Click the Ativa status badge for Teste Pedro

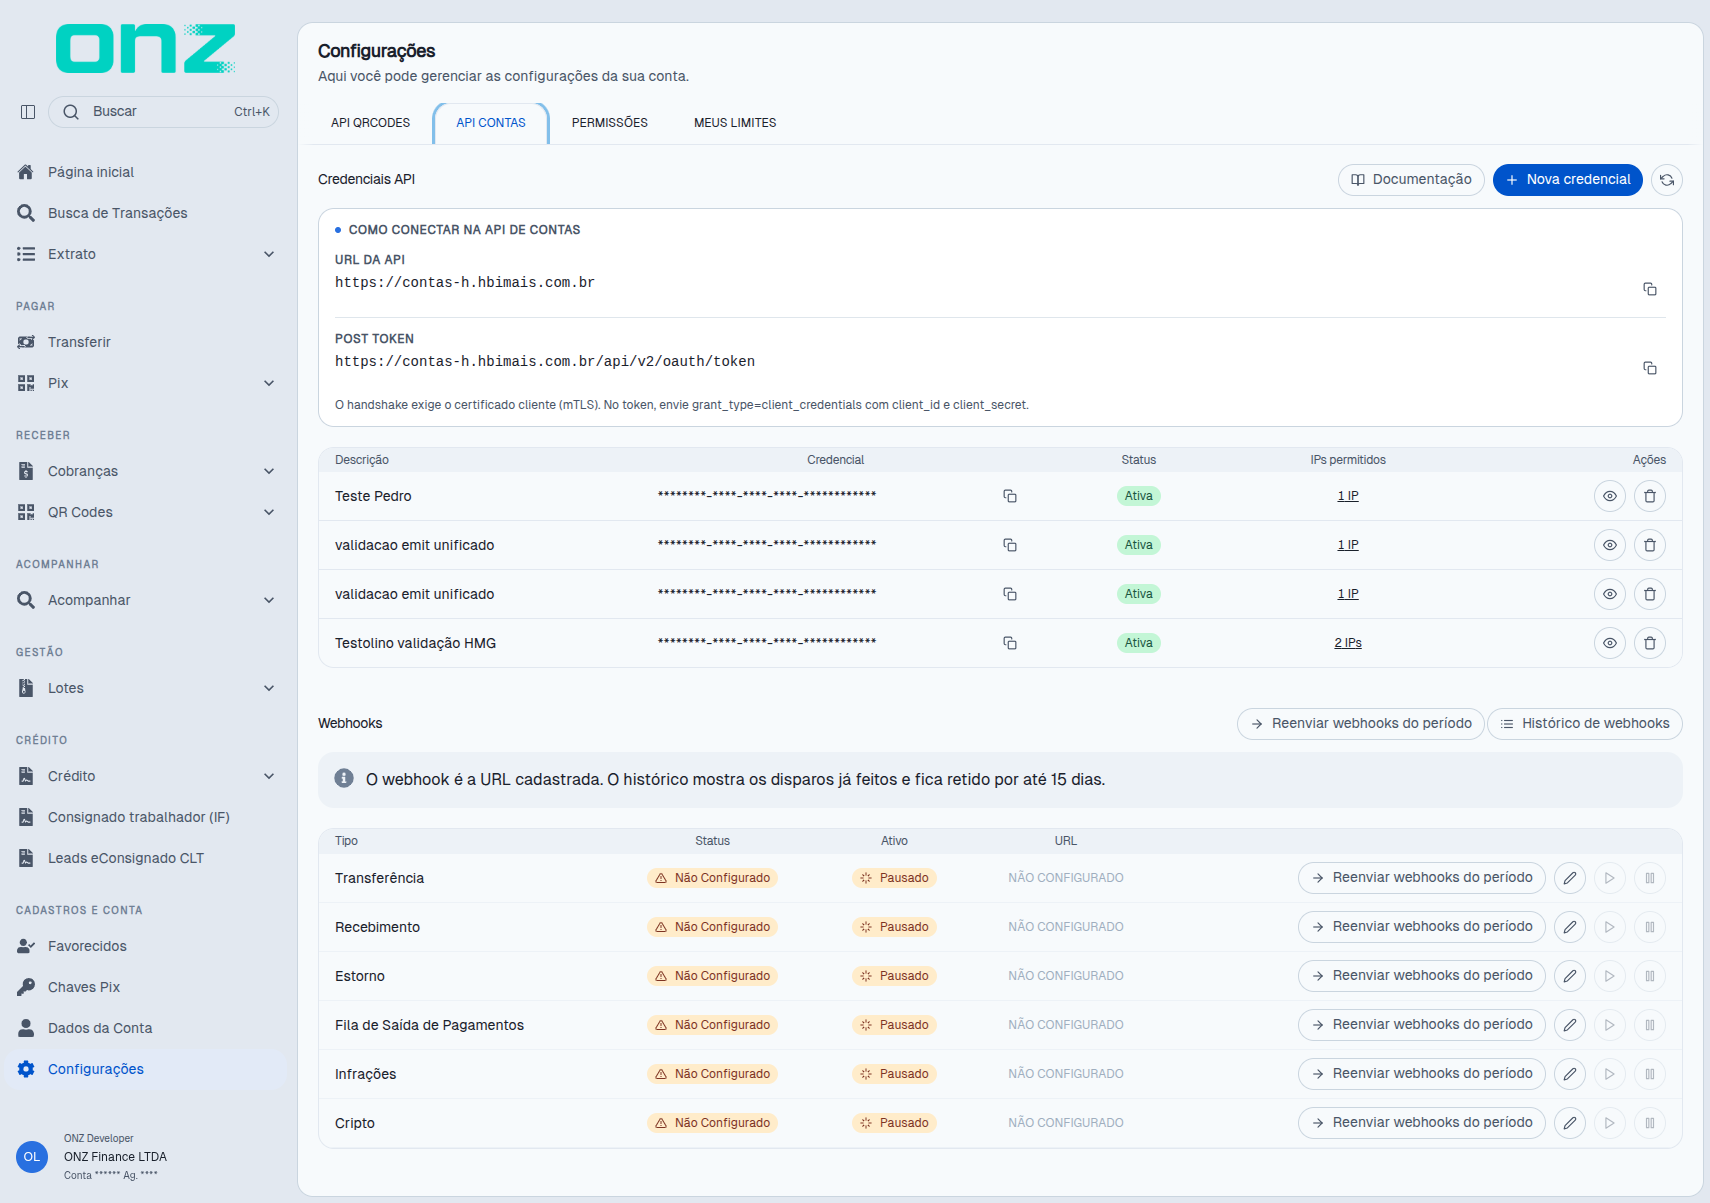[1138, 496]
